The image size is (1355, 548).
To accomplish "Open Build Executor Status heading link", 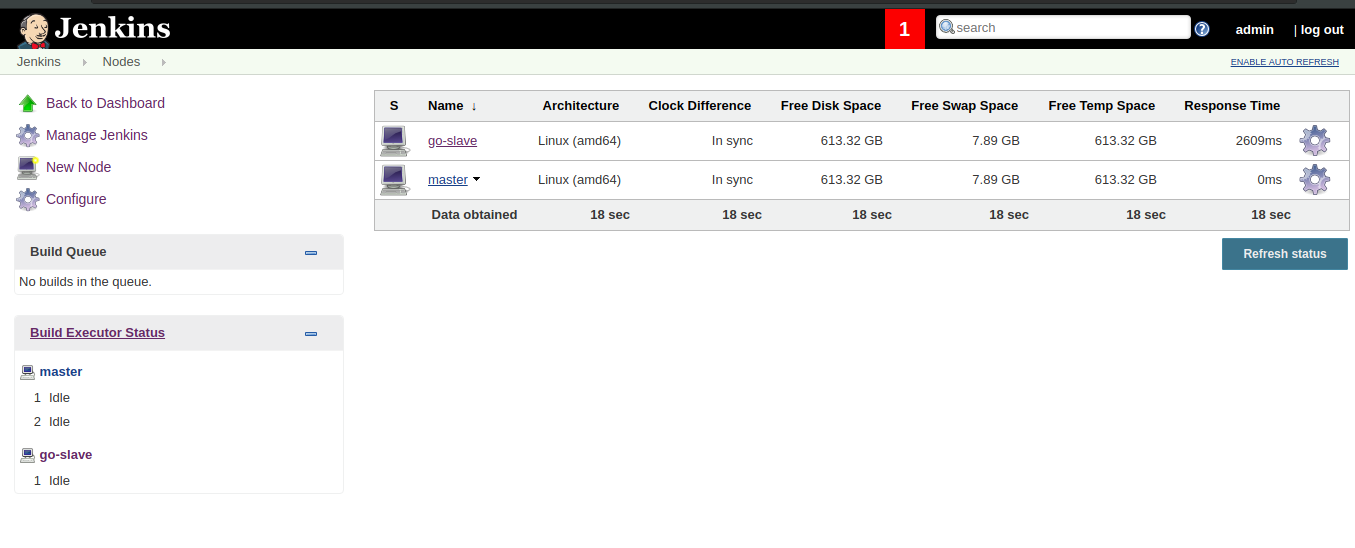I will [97, 333].
